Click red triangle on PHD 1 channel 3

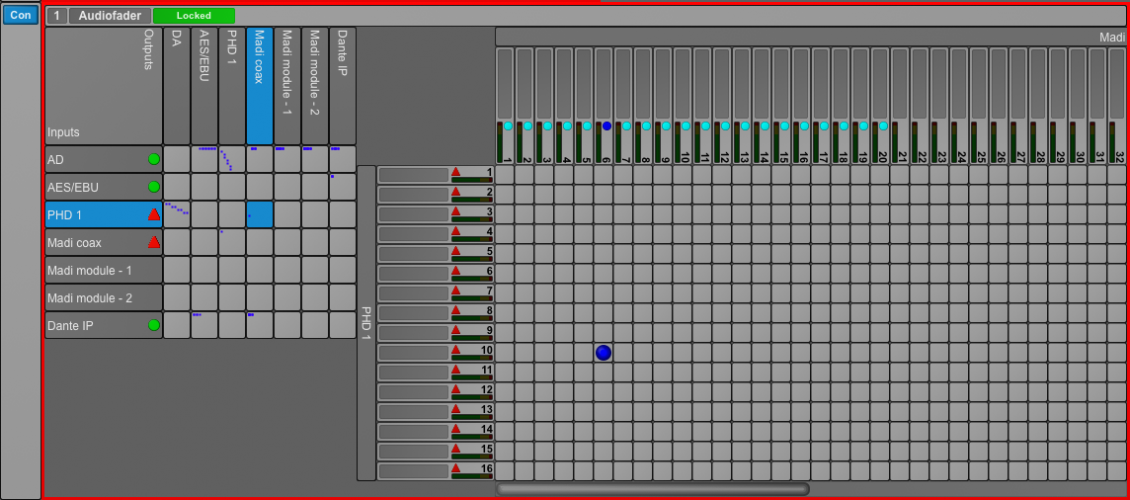(x=456, y=211)
